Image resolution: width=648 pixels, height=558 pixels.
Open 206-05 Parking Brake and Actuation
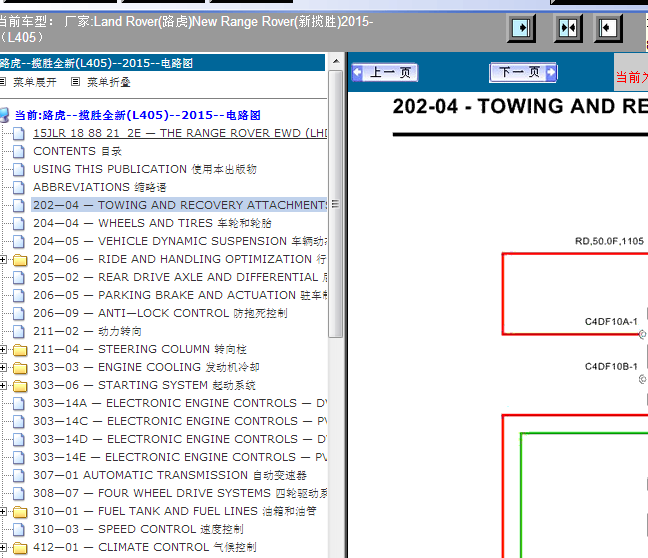click(x=180, y=295)
